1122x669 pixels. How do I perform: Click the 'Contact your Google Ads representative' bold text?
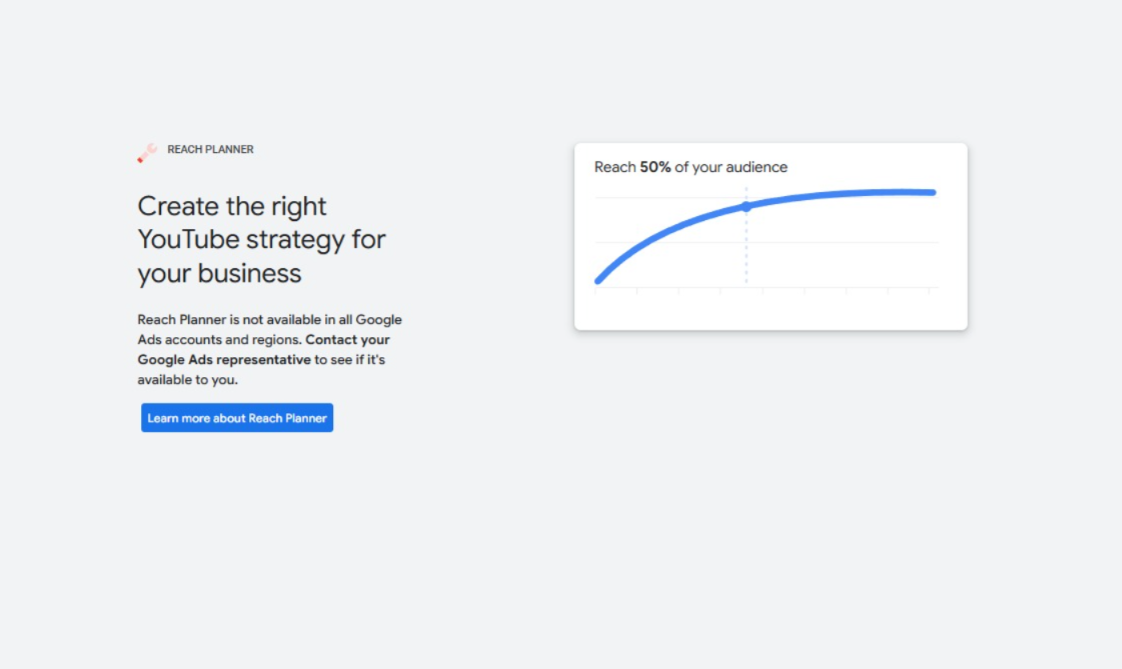(x=264, y=350)
